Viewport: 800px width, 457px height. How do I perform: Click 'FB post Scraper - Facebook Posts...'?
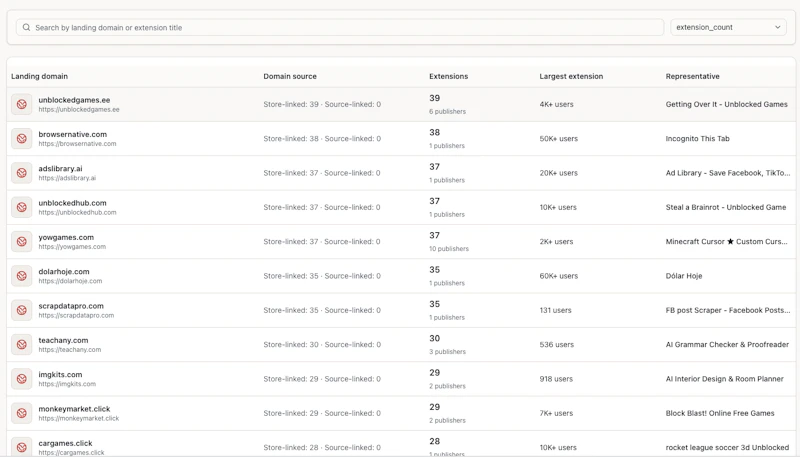(x=728, y=310)
